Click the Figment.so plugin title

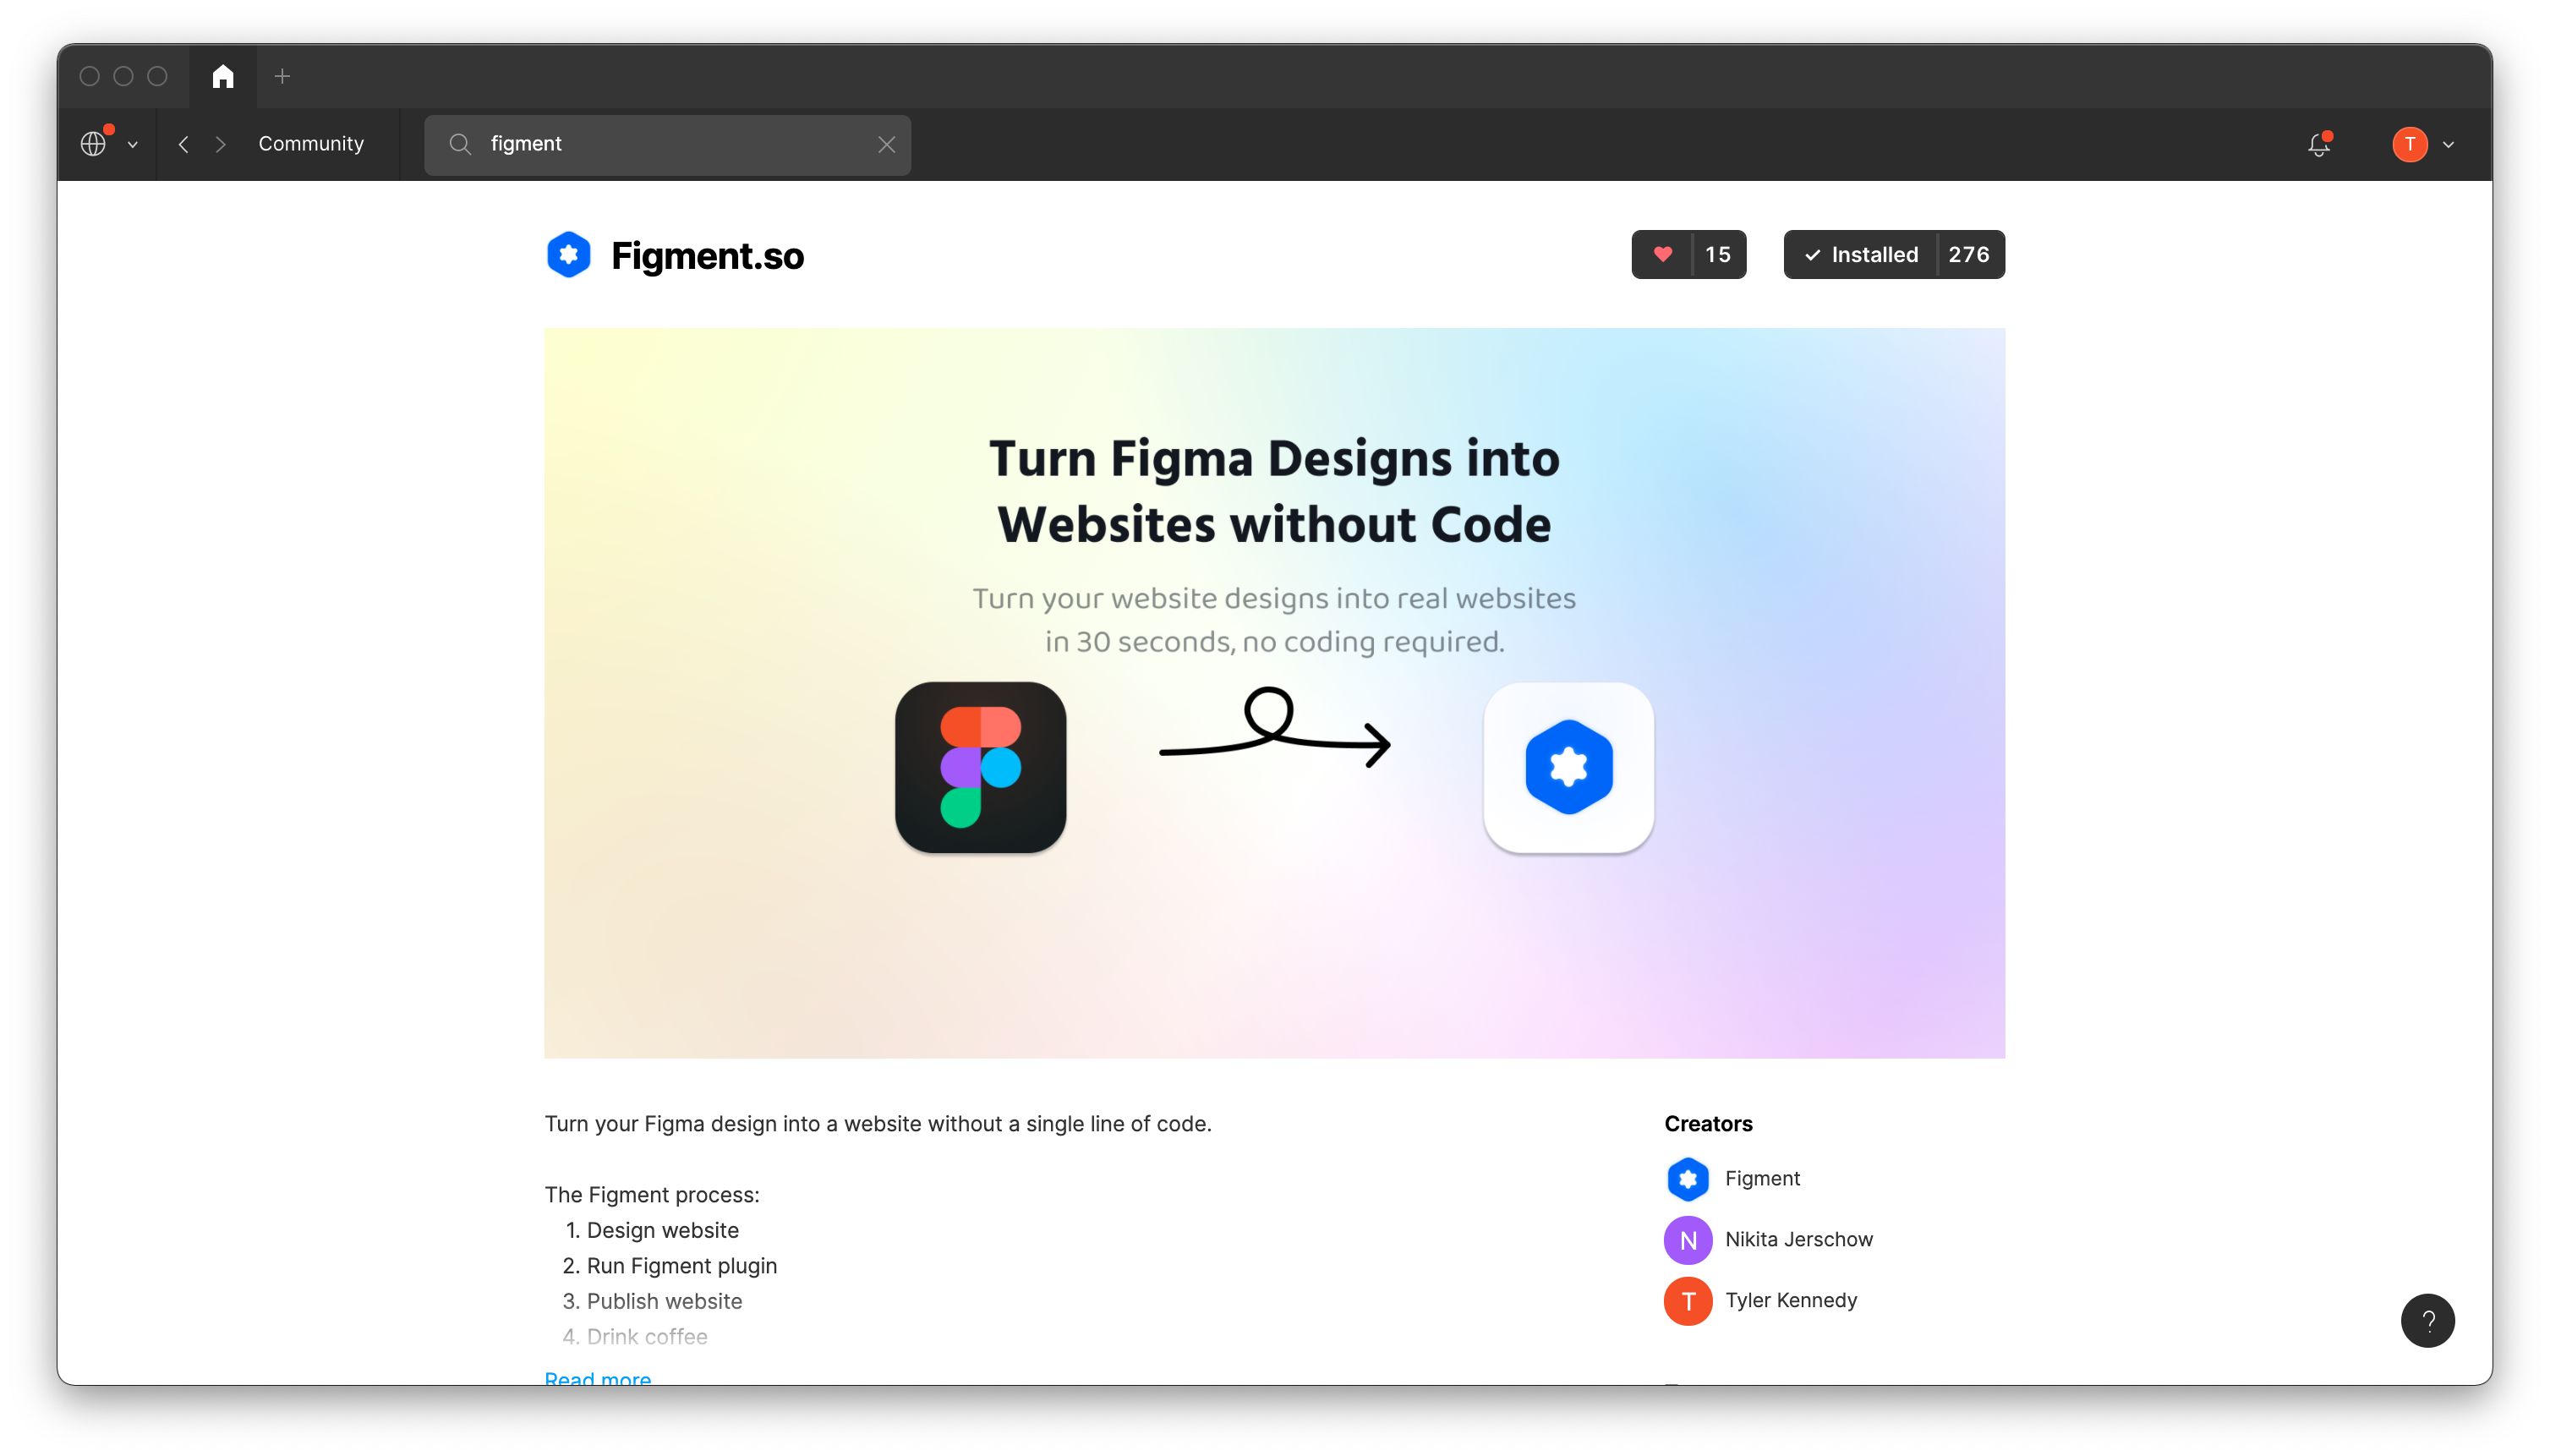(707, 256)
